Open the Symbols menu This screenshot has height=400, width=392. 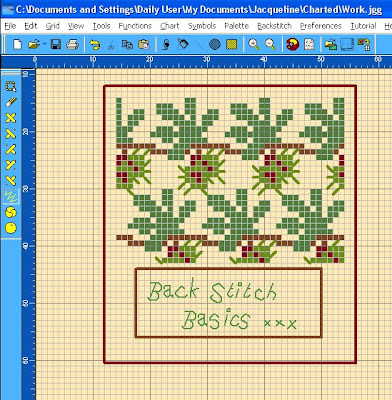click(x=202, y=26)
